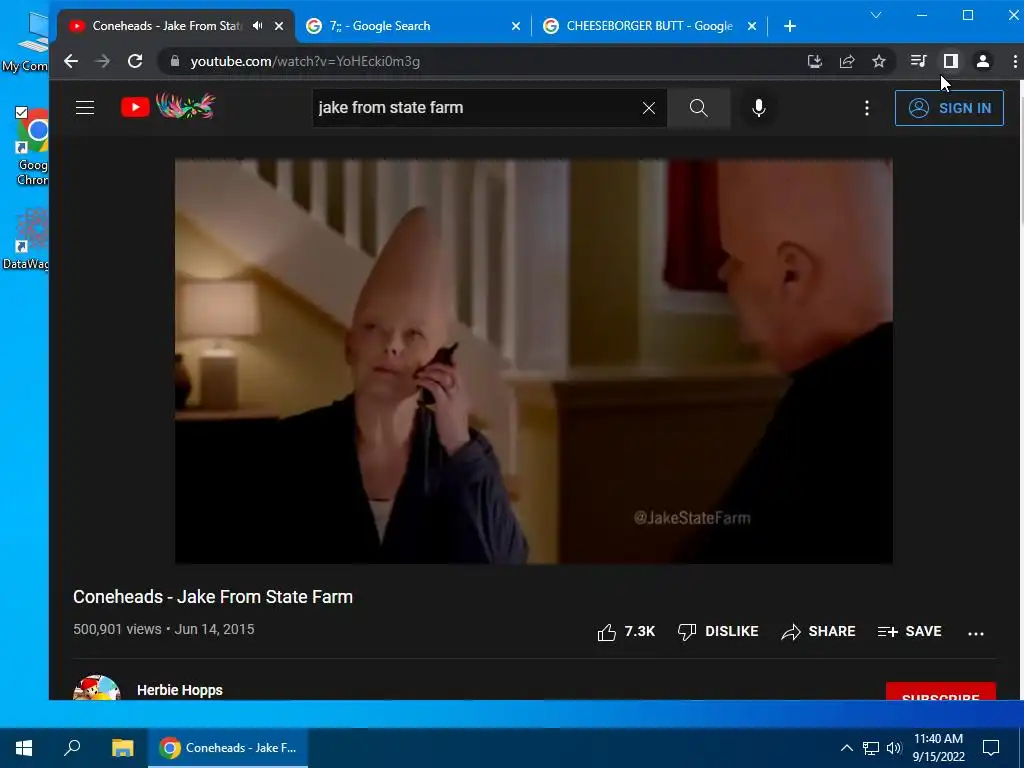Open Herbie Hopps channel link
This screenshot has height=768, width=1024.
(x=180, y=690)
